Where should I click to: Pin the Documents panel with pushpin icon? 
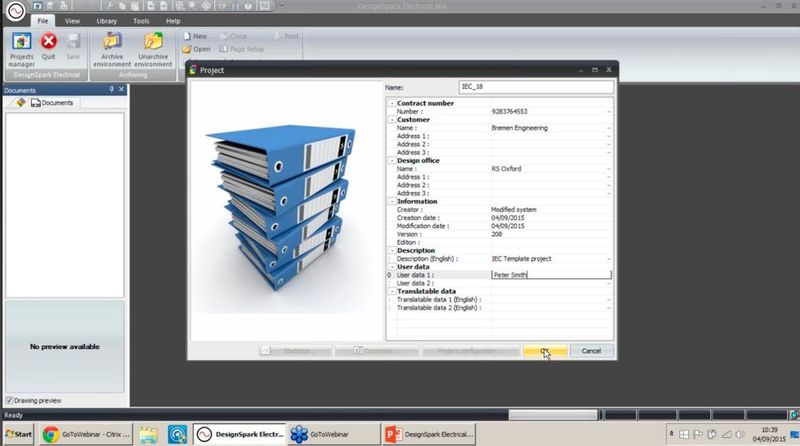pyautogui.click(x=111, y=90)
